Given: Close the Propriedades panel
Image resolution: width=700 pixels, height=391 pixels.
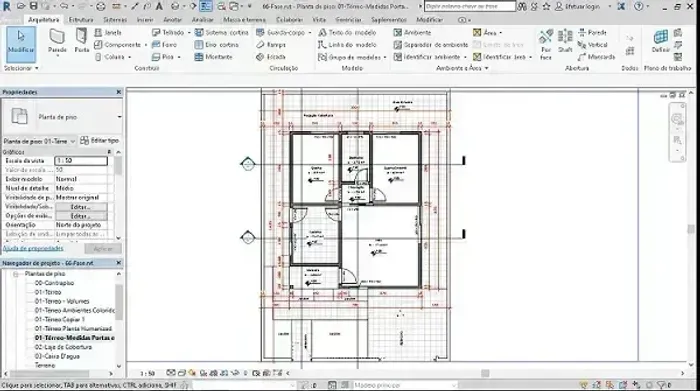Looking at the screenshot, I should point(119,92).
